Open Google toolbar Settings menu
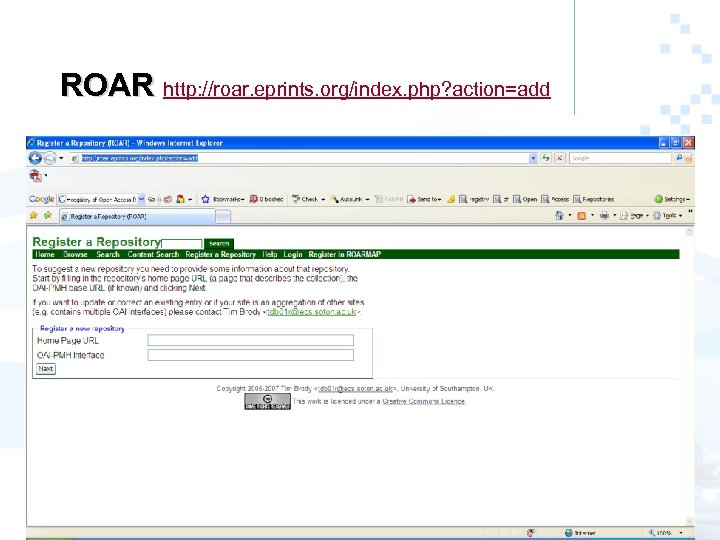 pos(672,199)
